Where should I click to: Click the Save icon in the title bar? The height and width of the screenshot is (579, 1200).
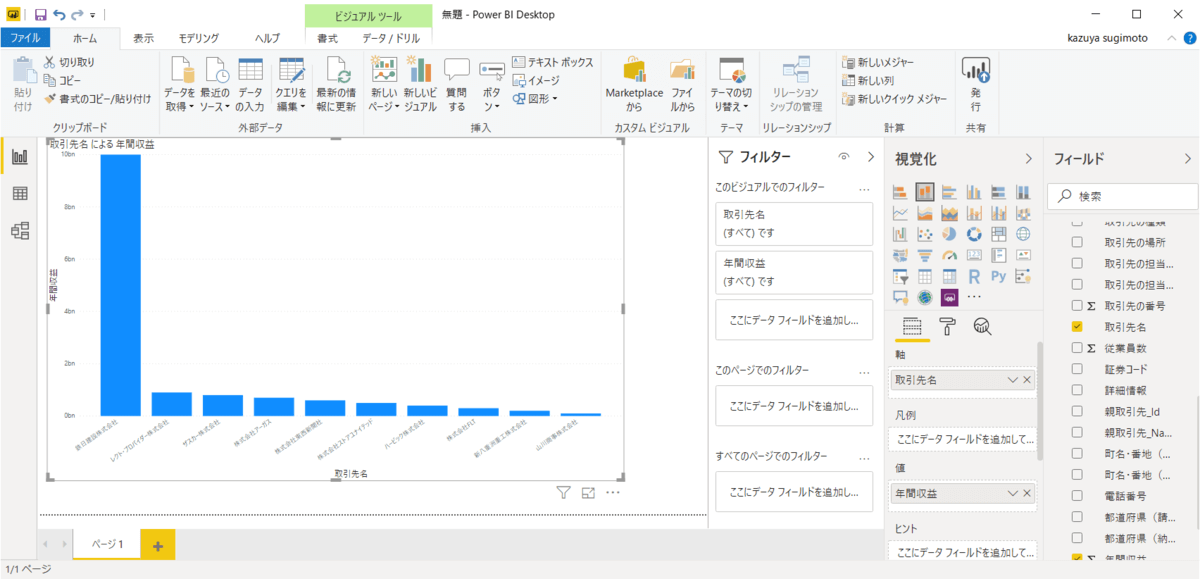point(40,15)
